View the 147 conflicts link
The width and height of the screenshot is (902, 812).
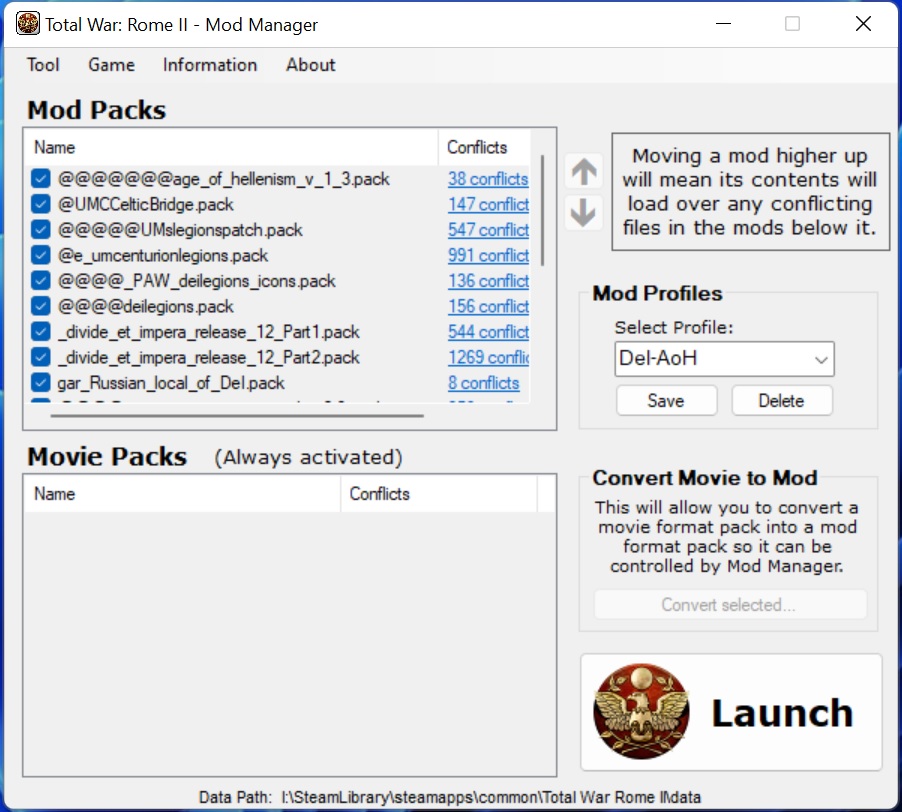point(488,204)
